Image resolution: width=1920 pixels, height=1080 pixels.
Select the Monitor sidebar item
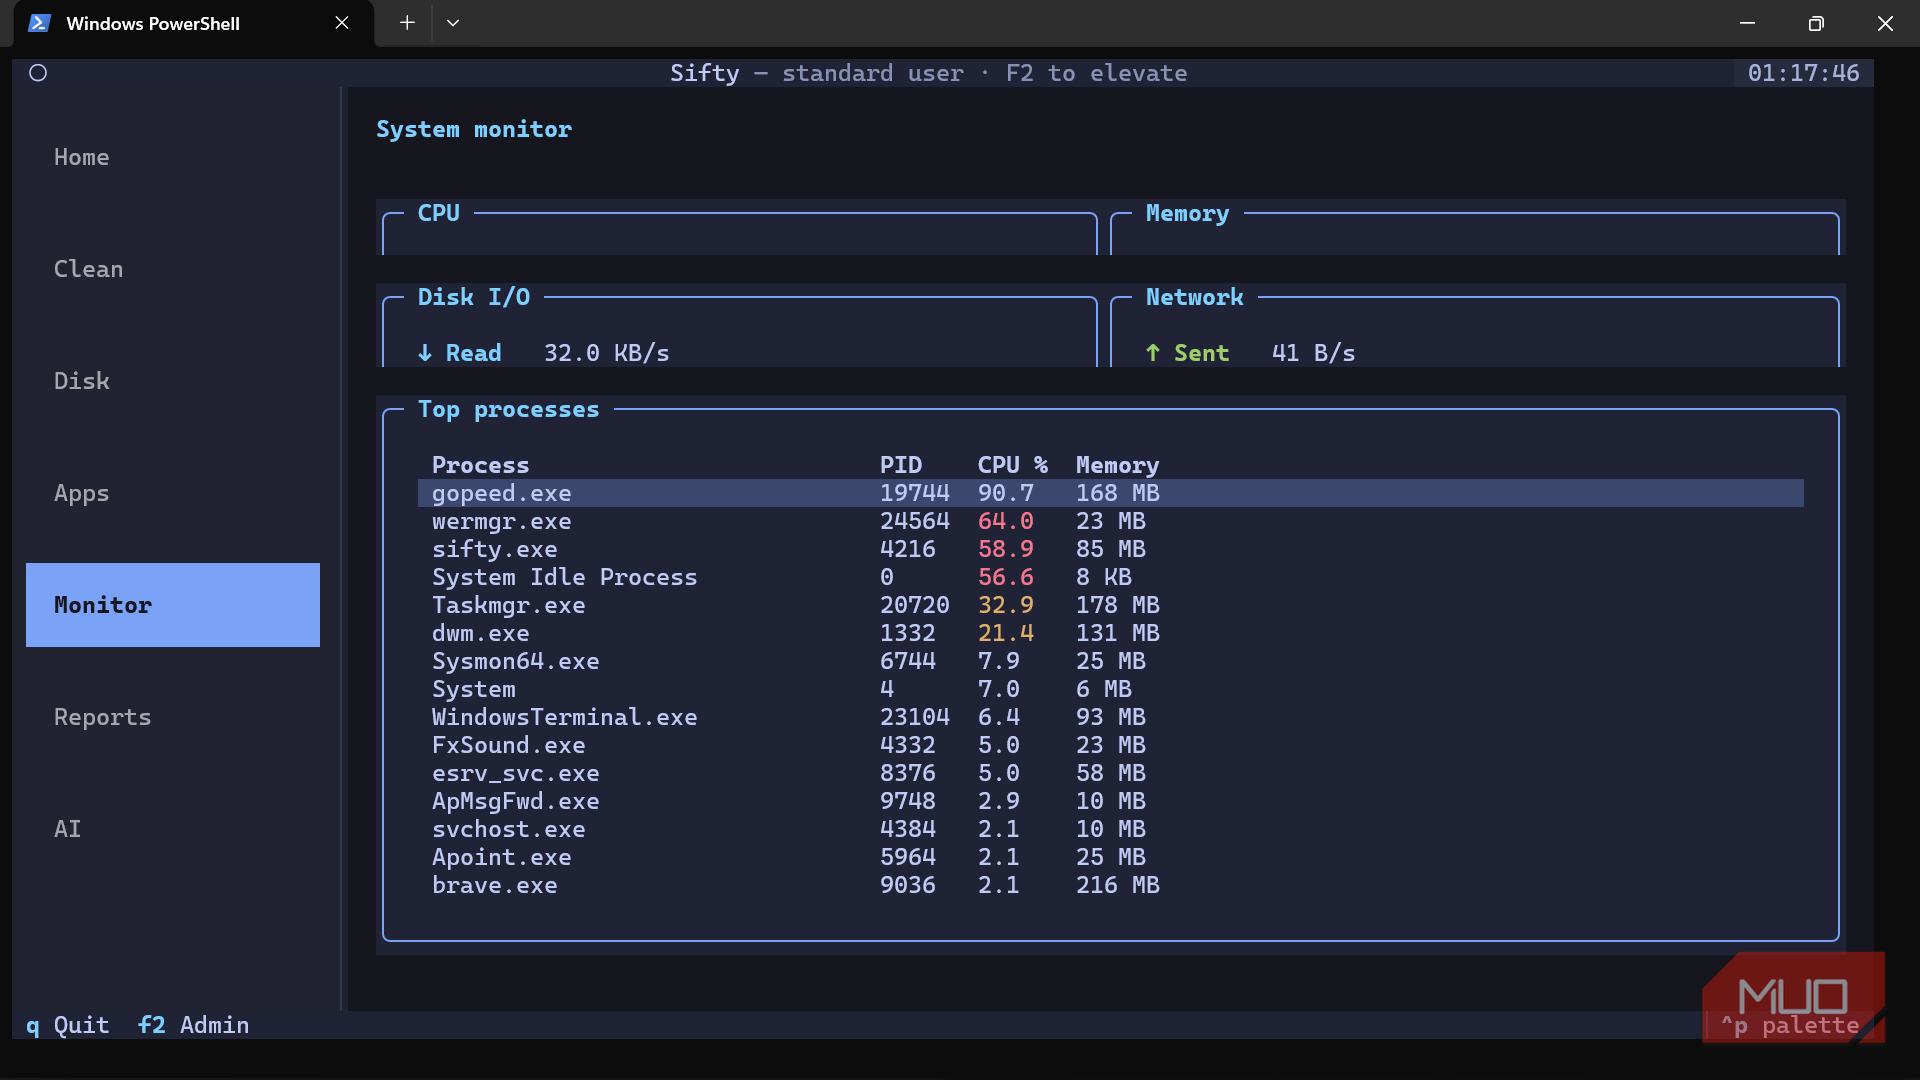click(x=173, y=605)
